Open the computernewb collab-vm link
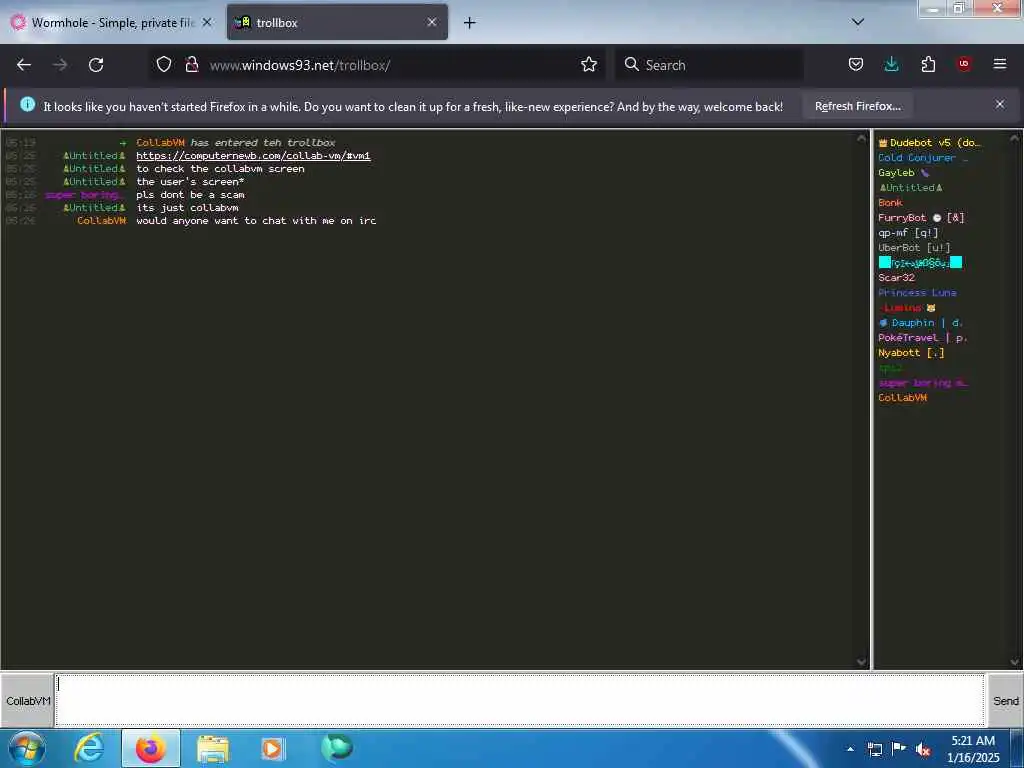 pyautogui.click(x=253, y=155)
